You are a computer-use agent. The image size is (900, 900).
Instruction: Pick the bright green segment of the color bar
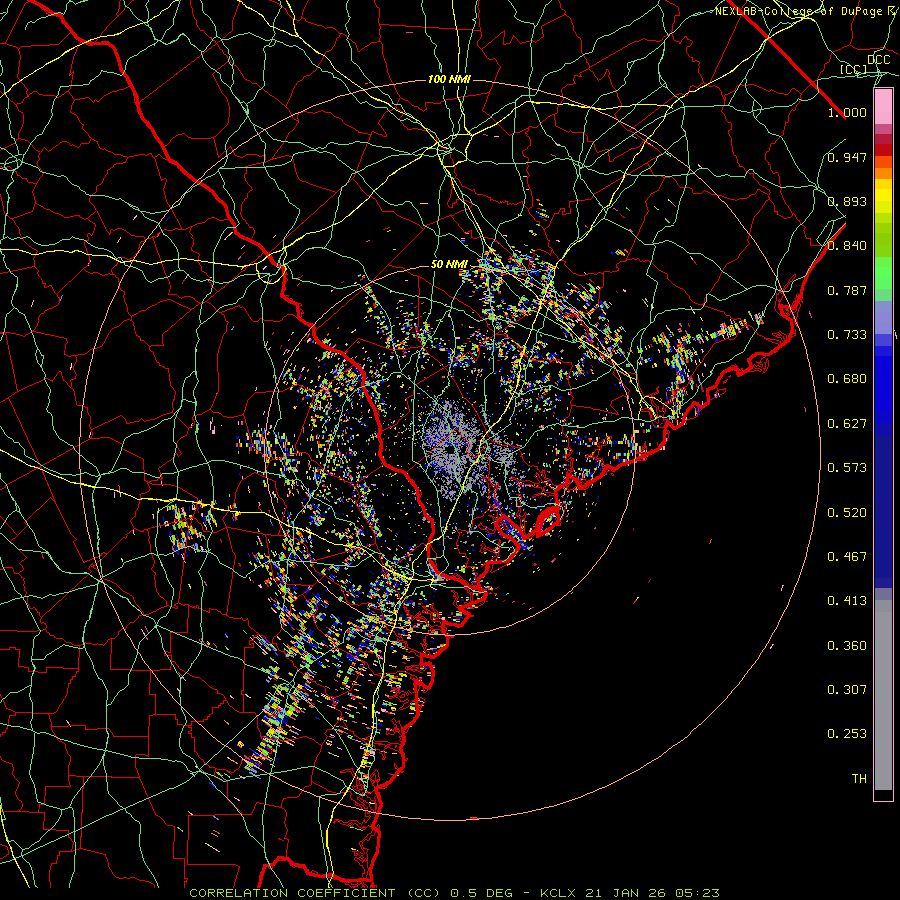point(883,273)
